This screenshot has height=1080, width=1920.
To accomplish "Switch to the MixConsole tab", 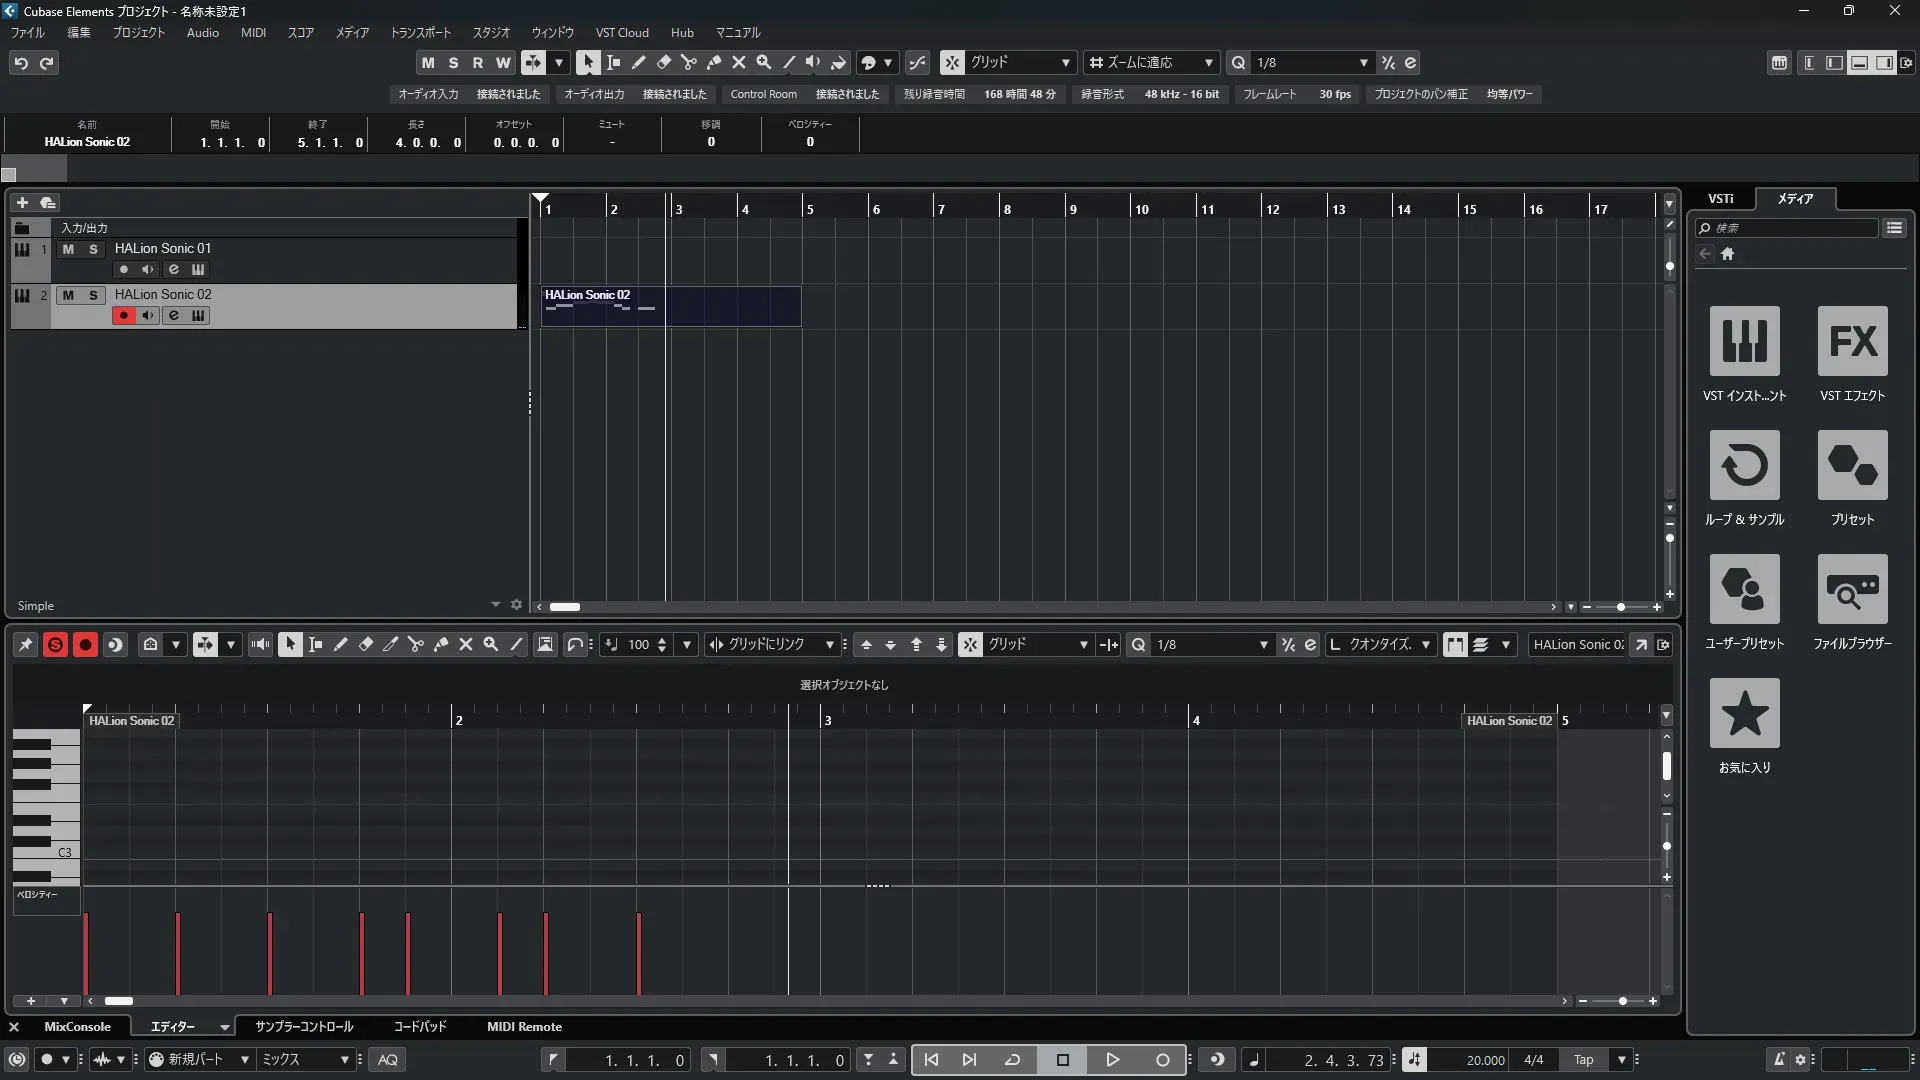I will [77, 1027].
